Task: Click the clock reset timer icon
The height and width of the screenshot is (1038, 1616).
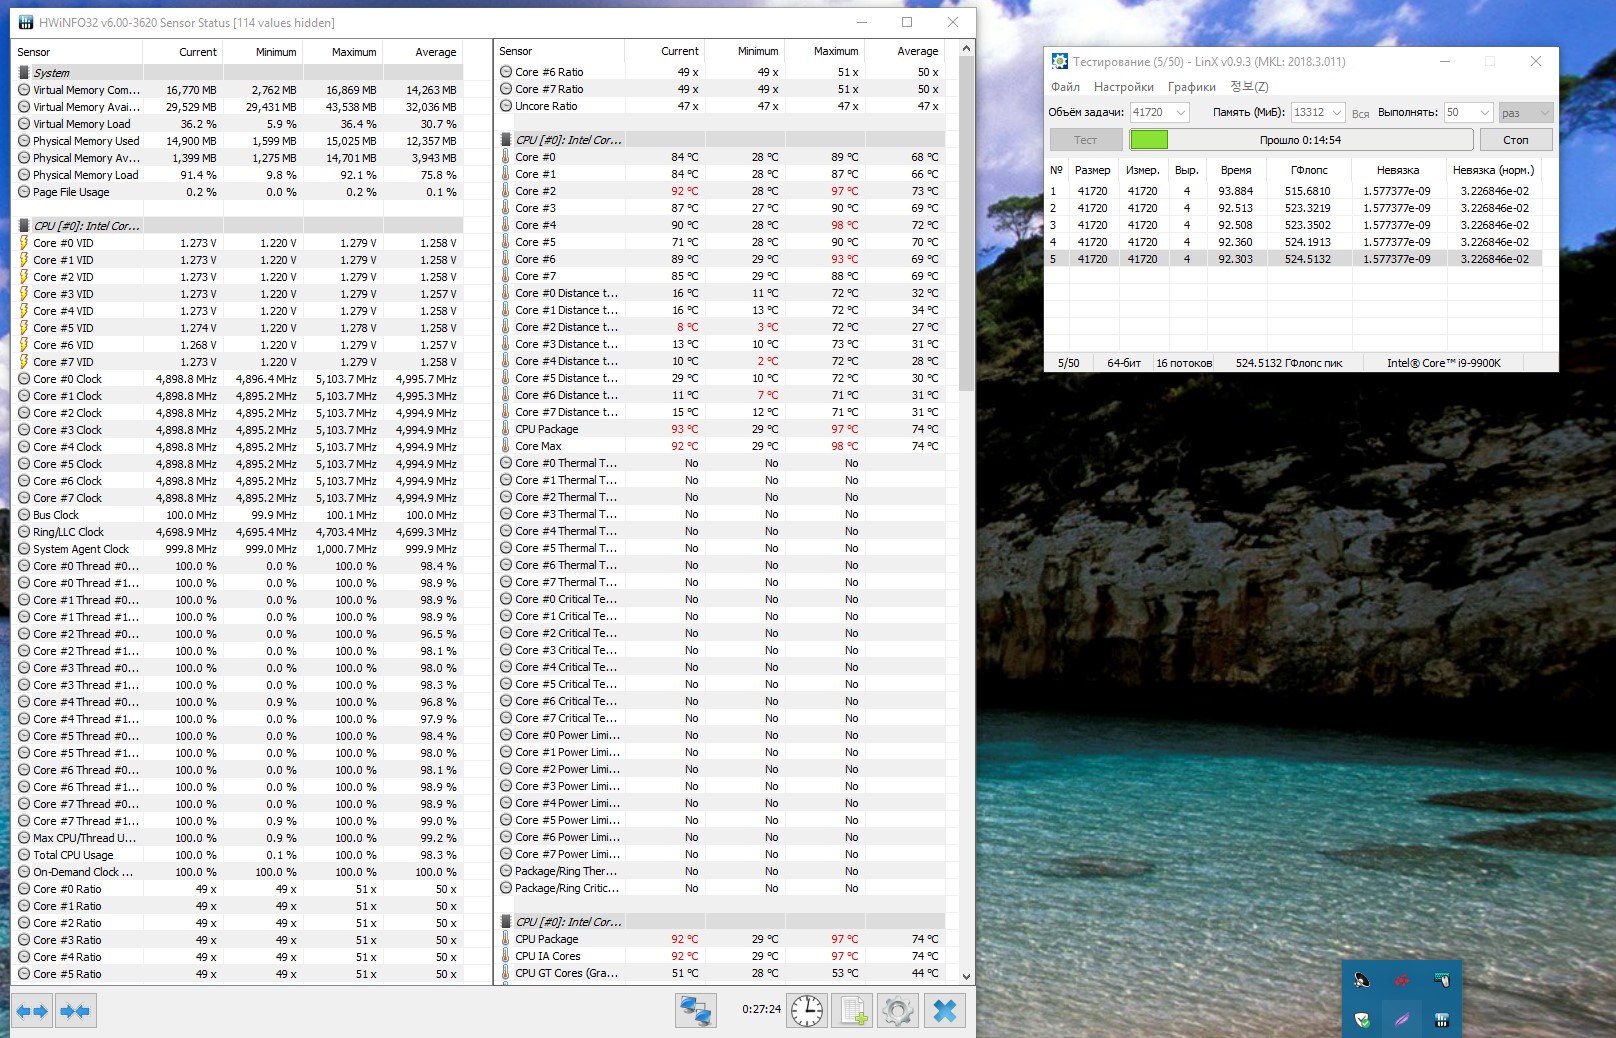Action: click(x=807, y=1011)
